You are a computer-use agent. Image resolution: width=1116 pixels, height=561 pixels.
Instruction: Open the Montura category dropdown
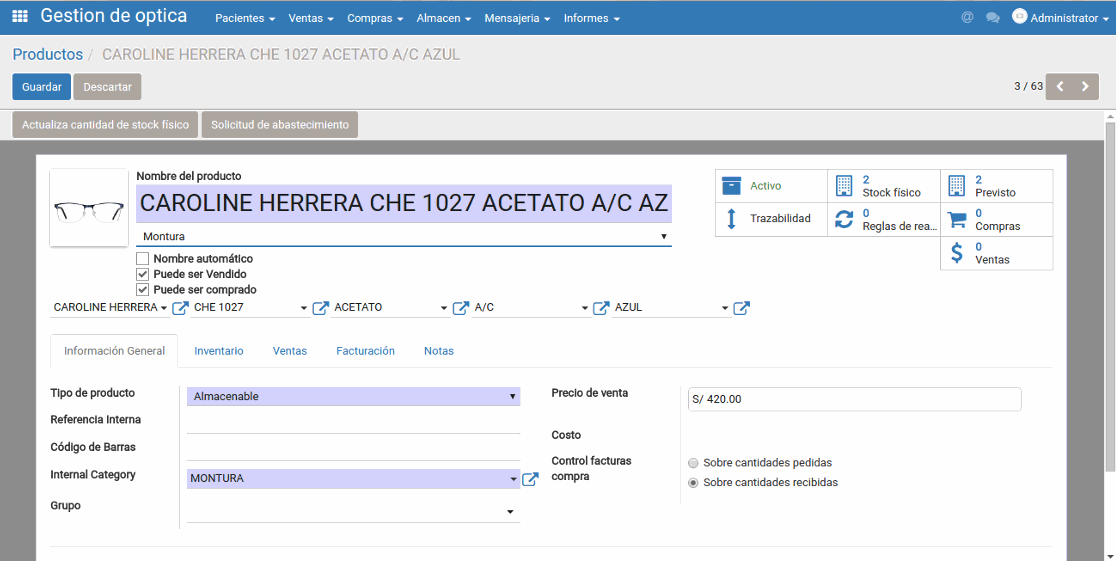click(403, 237)
